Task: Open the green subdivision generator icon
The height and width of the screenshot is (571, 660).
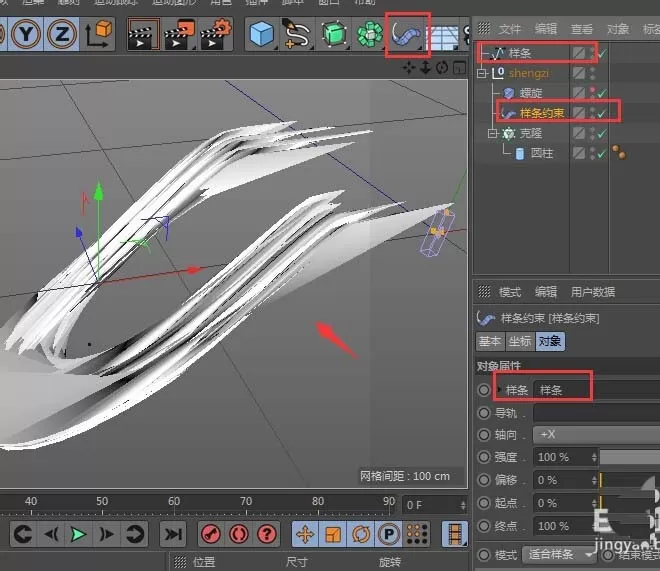Action: coord(334,34)
